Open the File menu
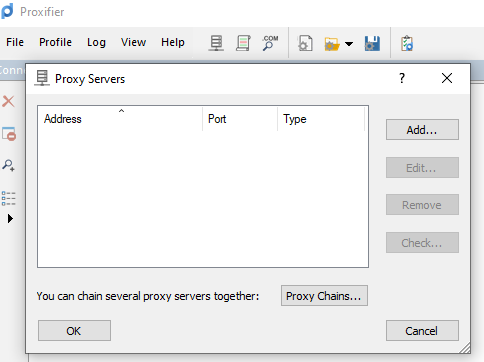Image resolution: width=484 pixels, height=362 pixels. [15, 42]
